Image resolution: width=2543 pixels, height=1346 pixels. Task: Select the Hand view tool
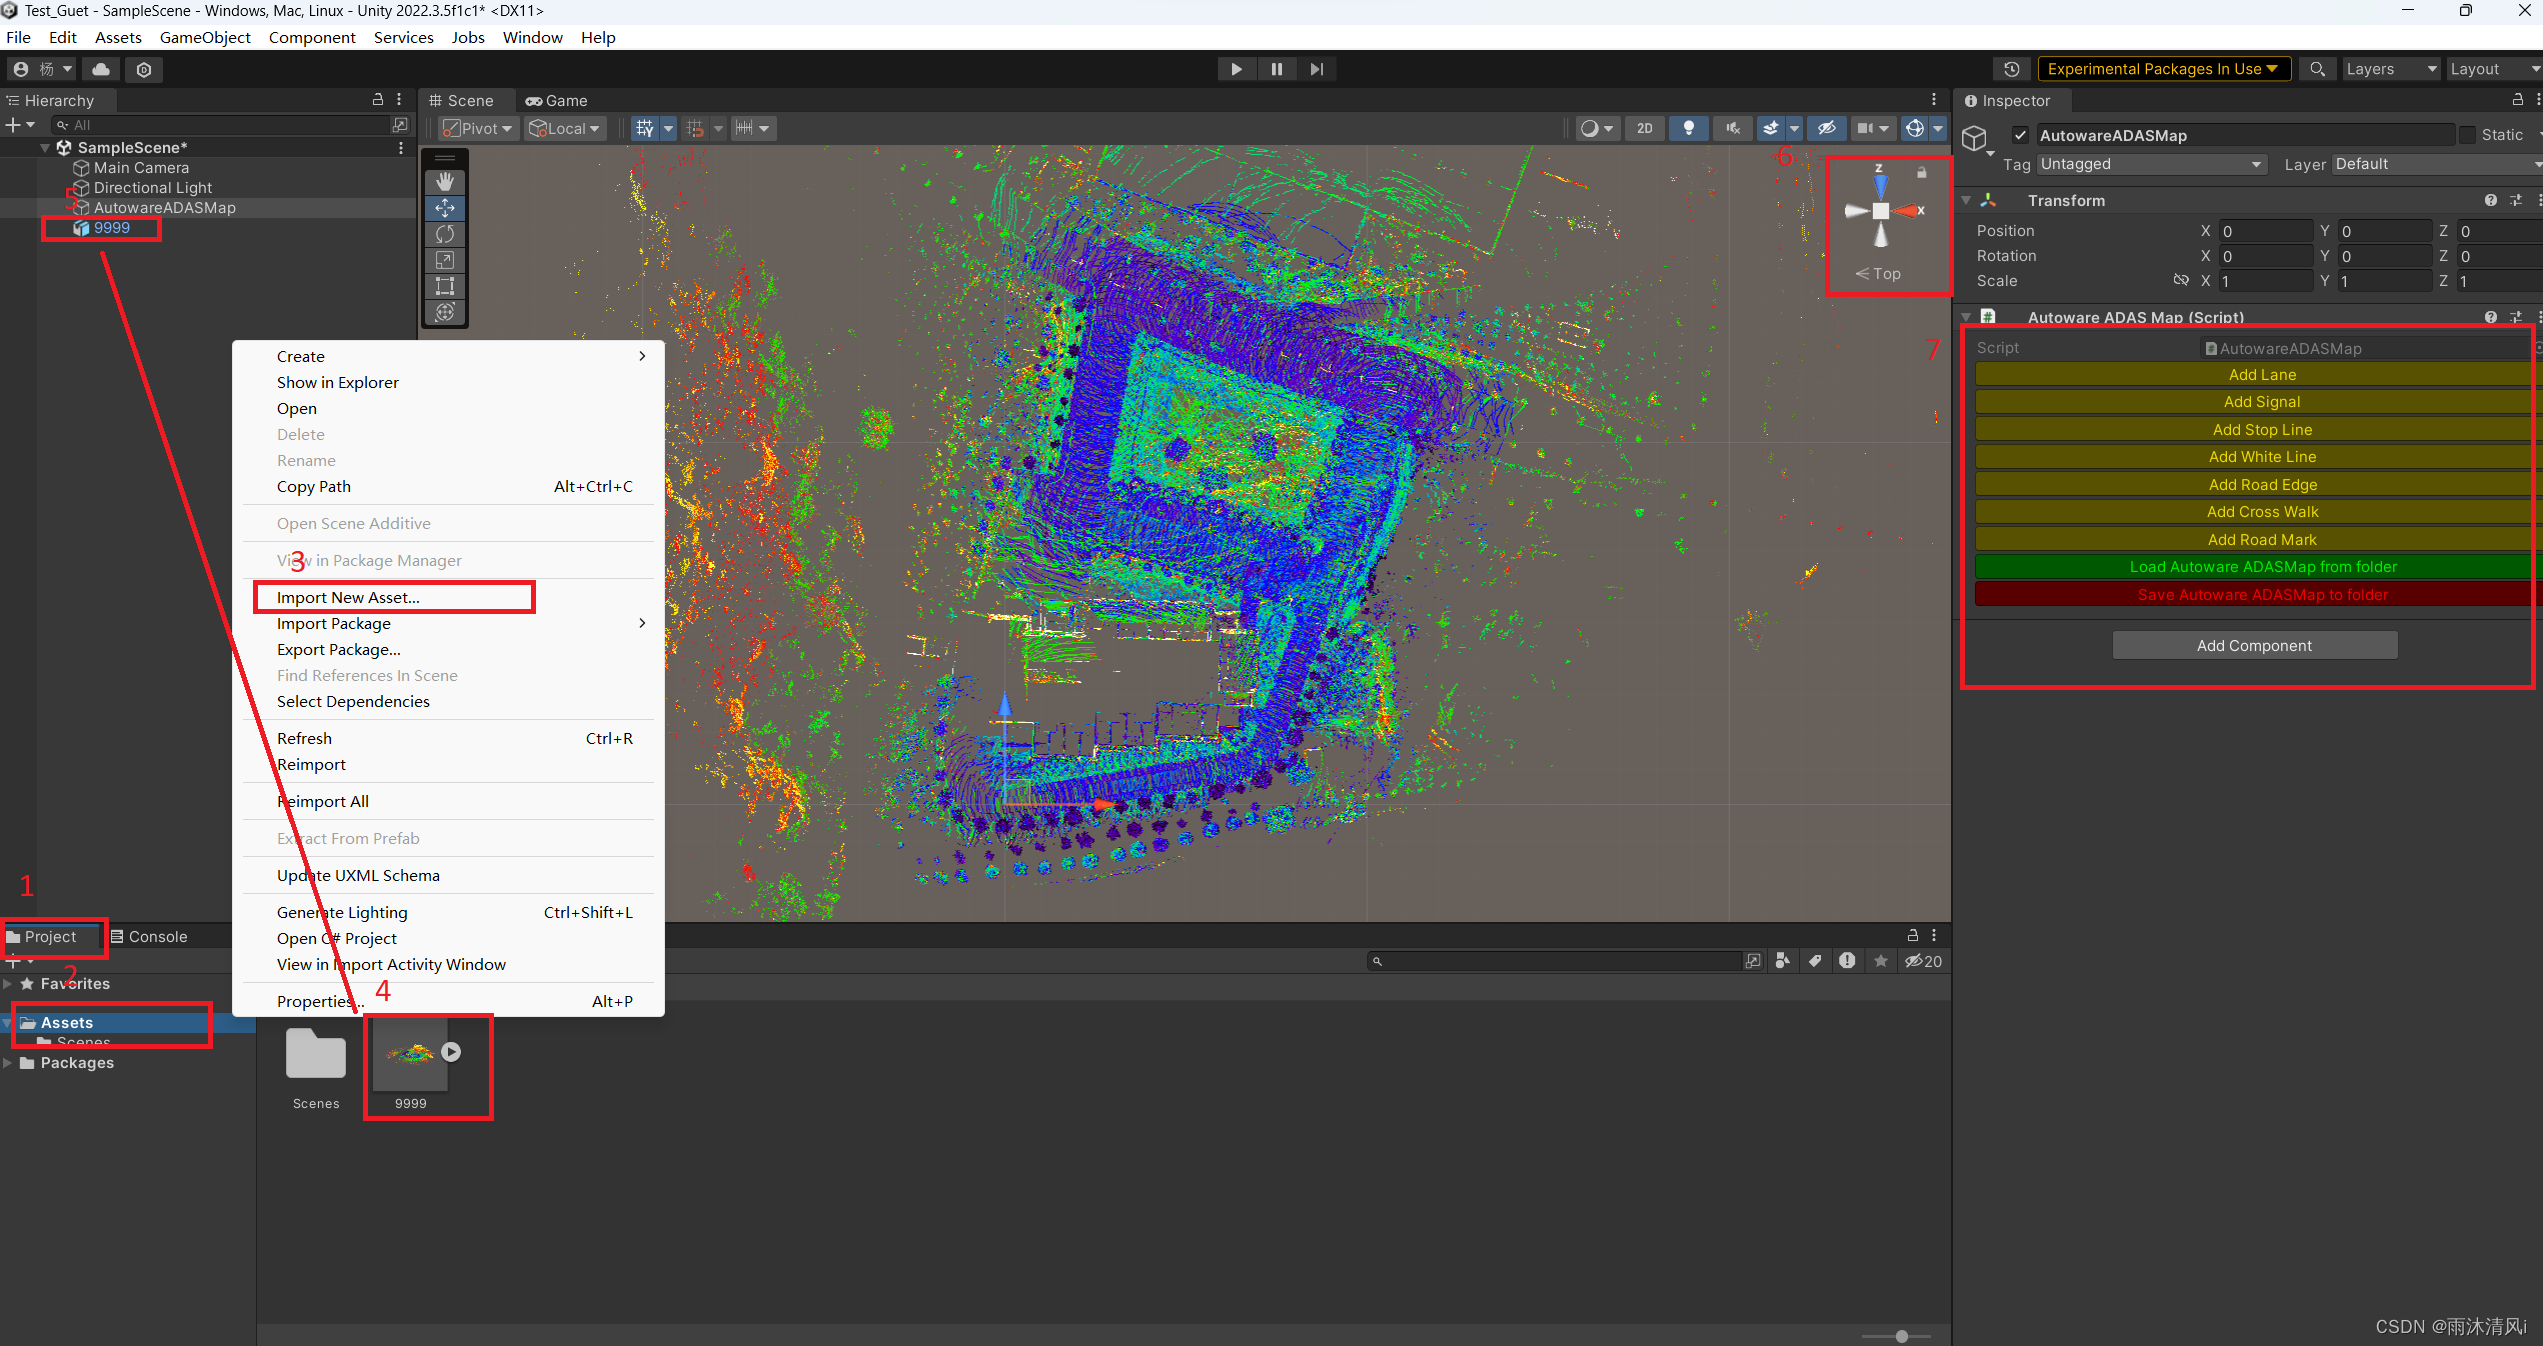pyautogui.click(x=445, y=181)
